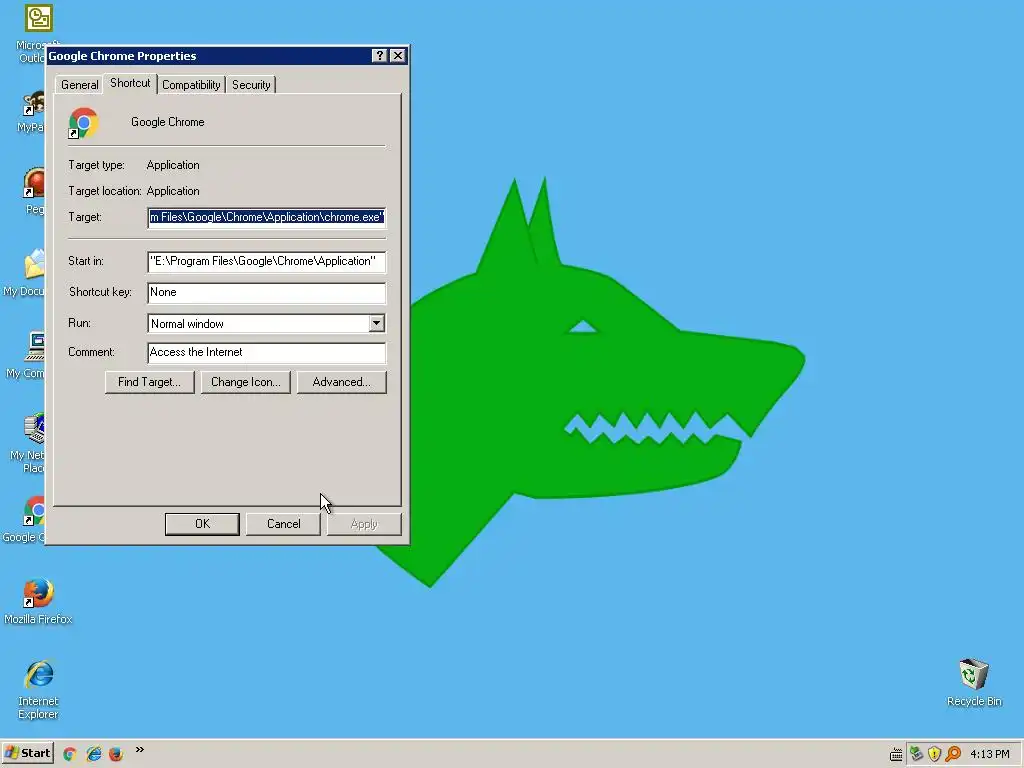
Task: Open the Microsoft Outlook desktop icon
Action: coord(39,18)
